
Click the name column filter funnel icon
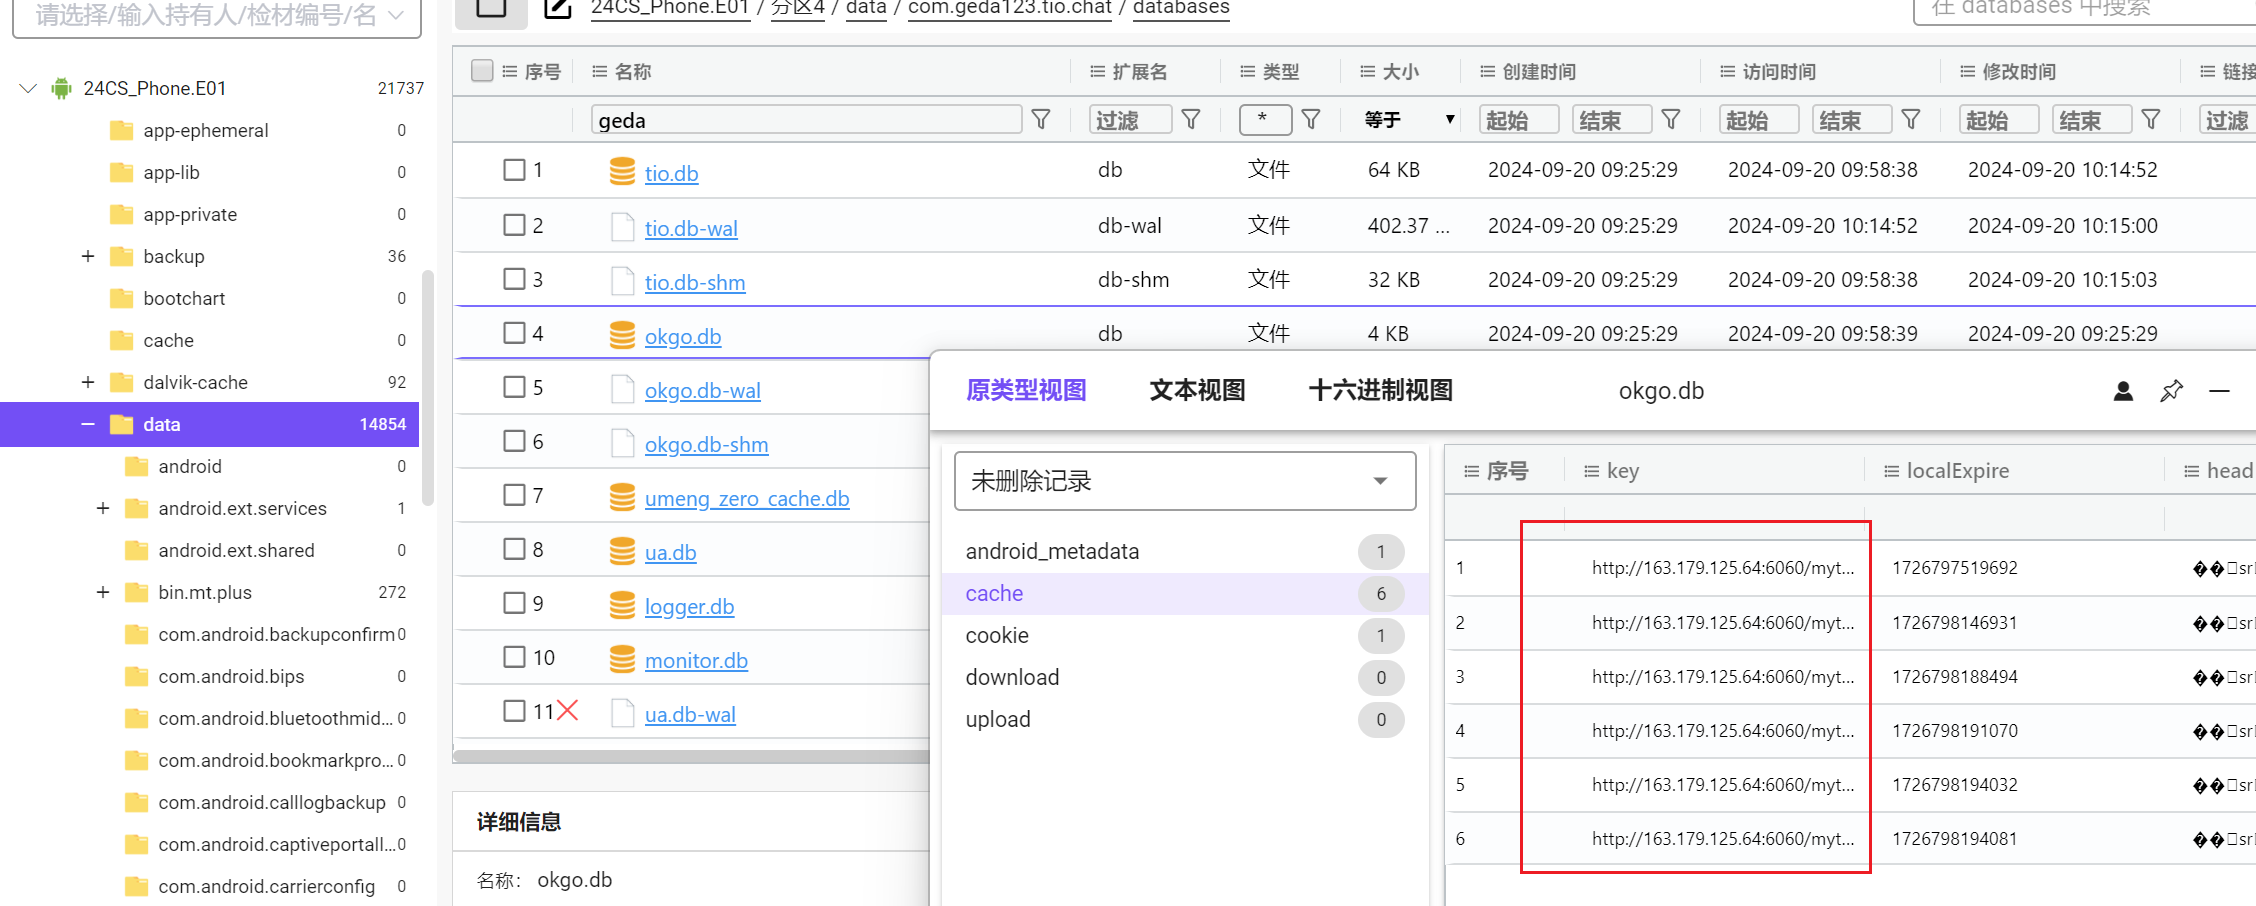1041,120
